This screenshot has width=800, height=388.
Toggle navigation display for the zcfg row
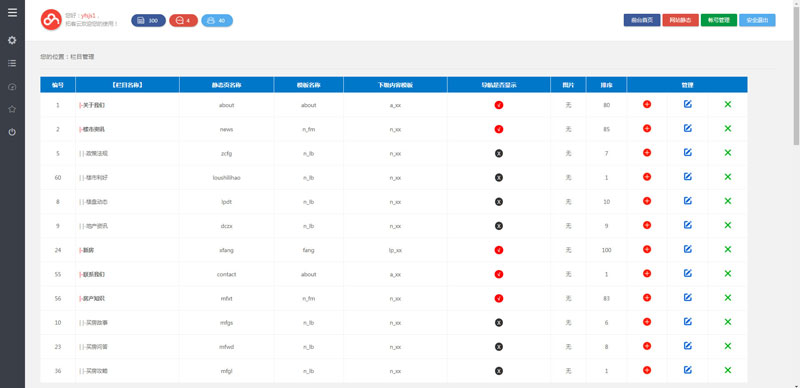[x=499, y=153]
